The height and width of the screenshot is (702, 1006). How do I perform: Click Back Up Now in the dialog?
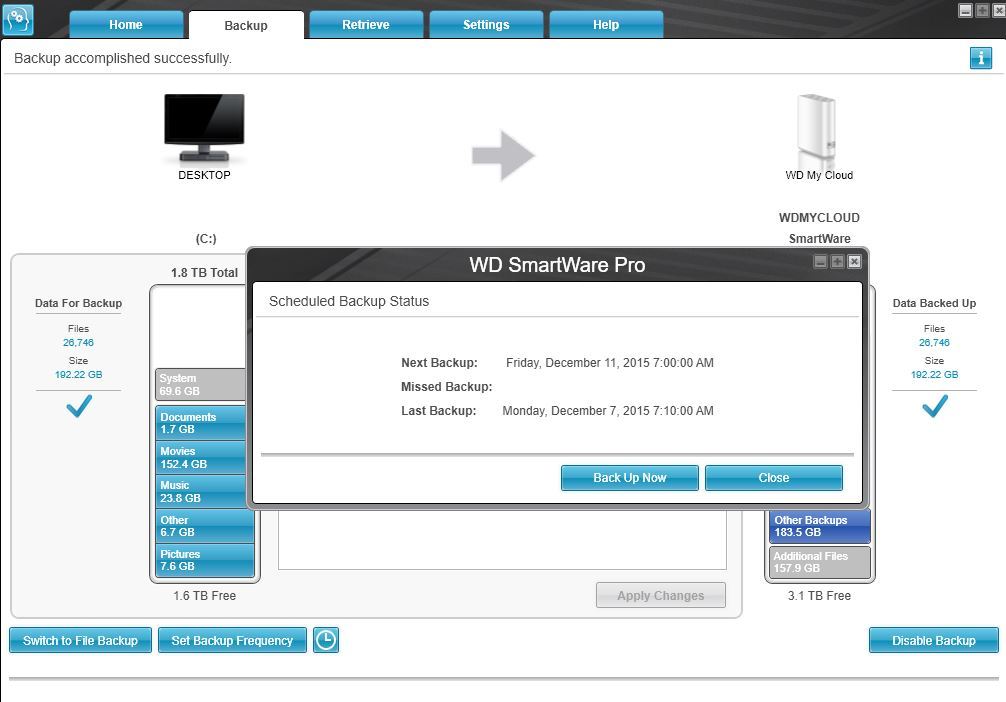pyautogui.click(x=629, y=478)
